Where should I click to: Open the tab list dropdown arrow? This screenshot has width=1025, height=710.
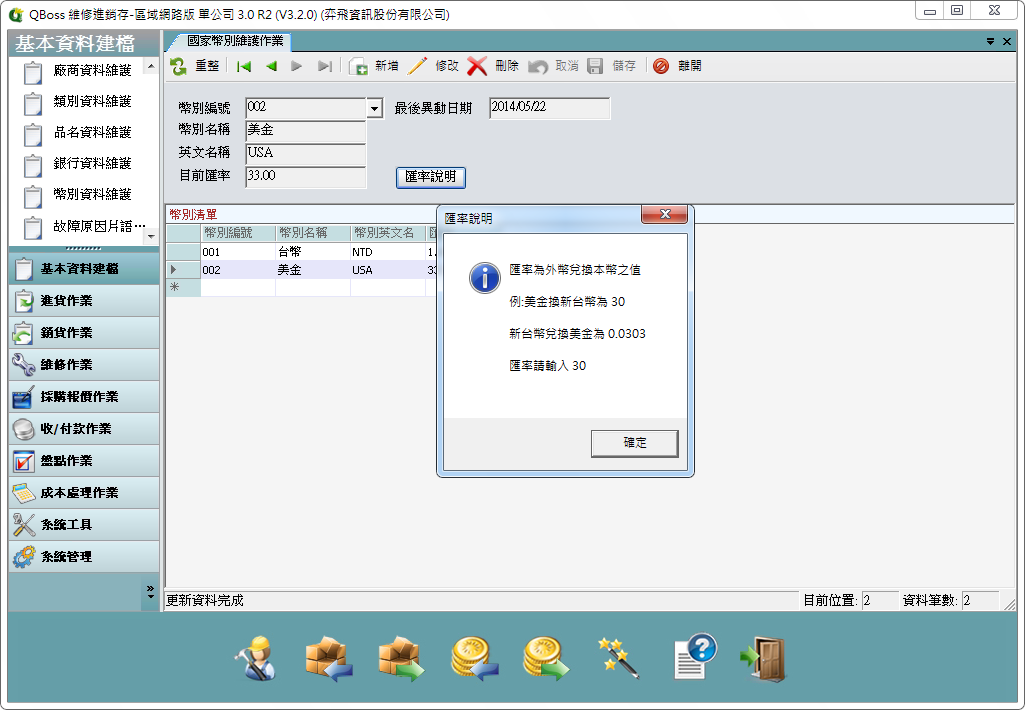pyautogui.click(x=990, y=41)
